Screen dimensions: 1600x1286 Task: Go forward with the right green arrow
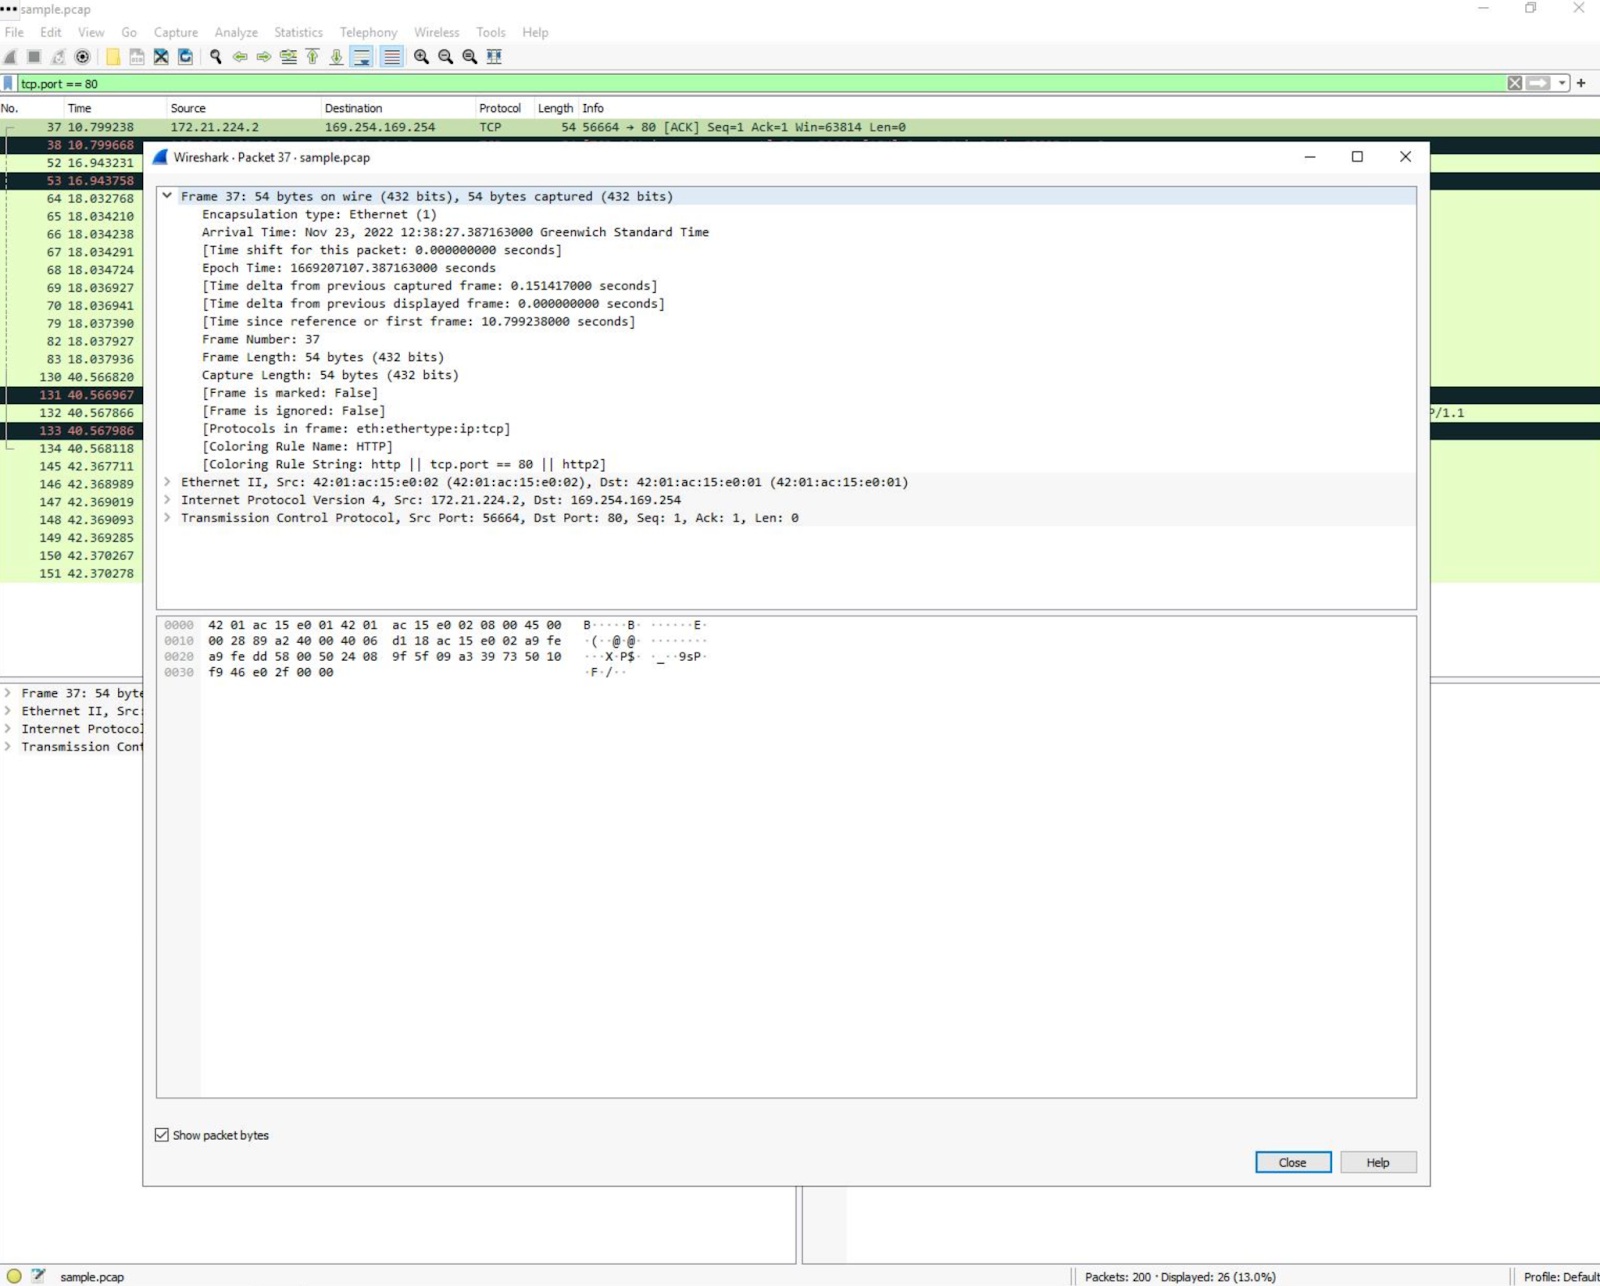[264, 57]
